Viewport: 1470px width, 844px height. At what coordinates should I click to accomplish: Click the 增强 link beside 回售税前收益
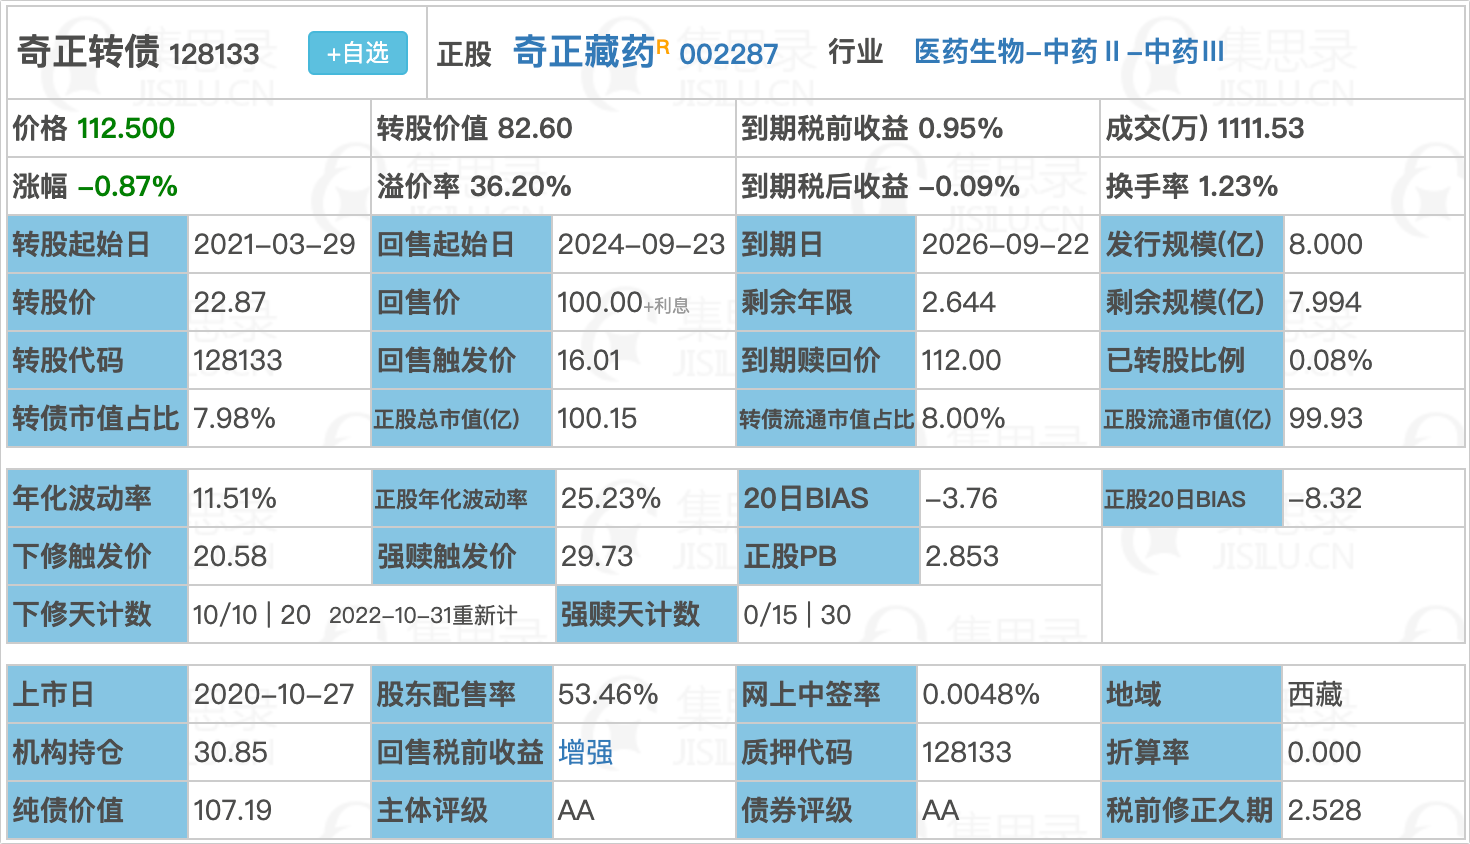[x=585, y=752]
